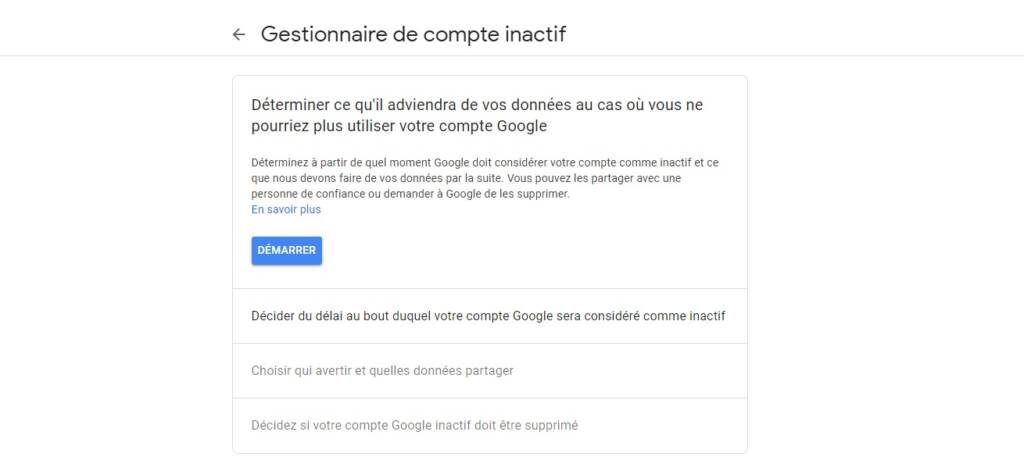The width and height of the screenshot is (1024, 471).
Task: Click the back arrow icon
Action: click(238, 35)
